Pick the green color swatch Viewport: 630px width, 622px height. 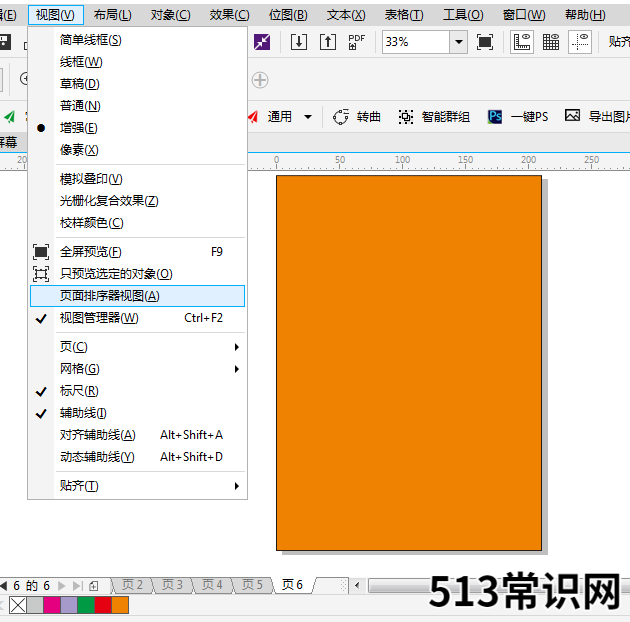[x=86, y=605]
